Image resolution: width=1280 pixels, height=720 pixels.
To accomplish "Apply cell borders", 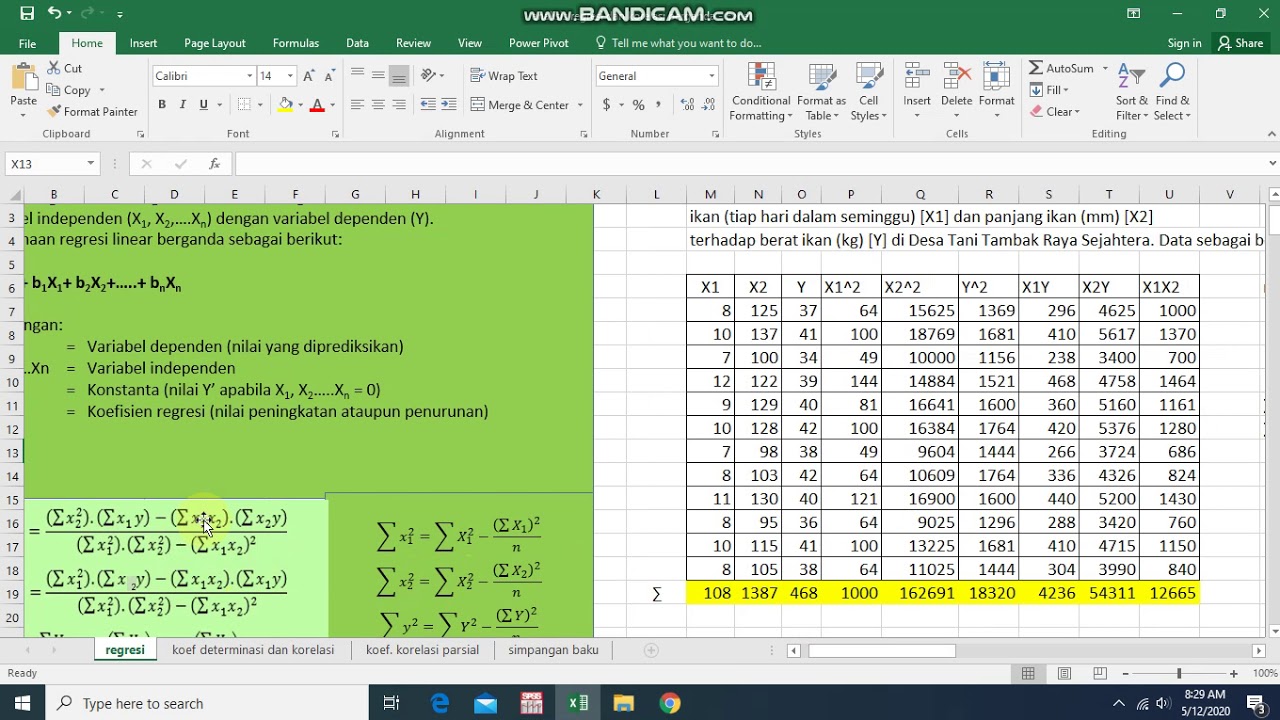I will pyautogui.click(x=244, y=105).
